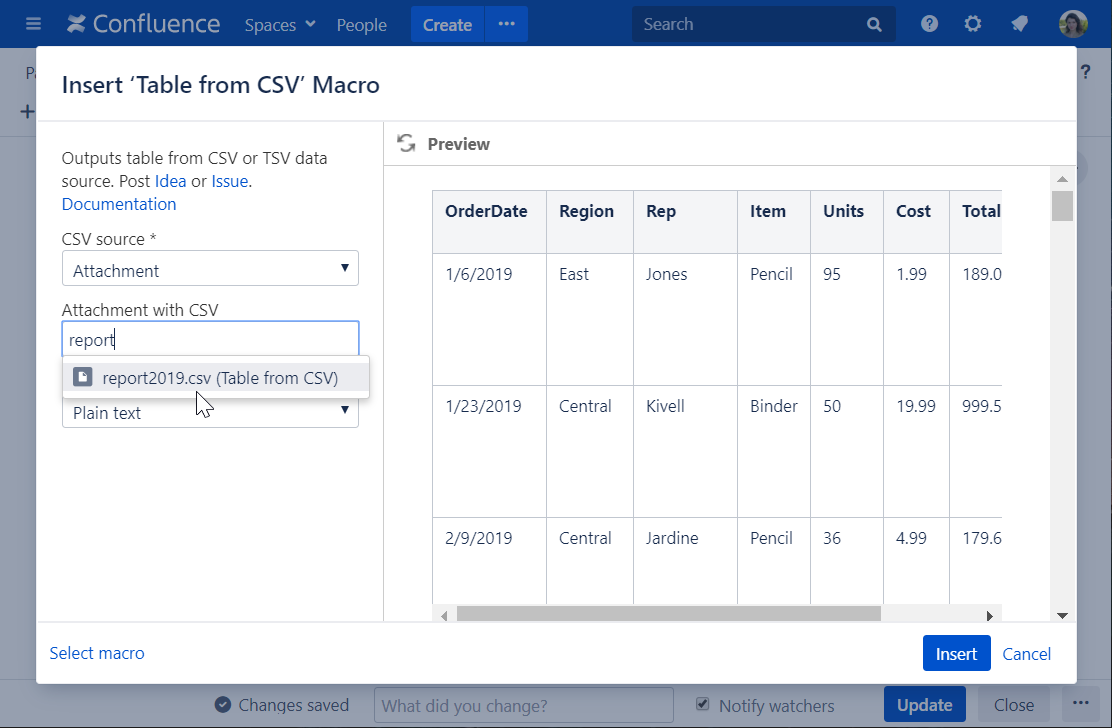Refresh the preview with the reload icon
The width and height of the screenshot is (1112, 728).
coord(406,144)
